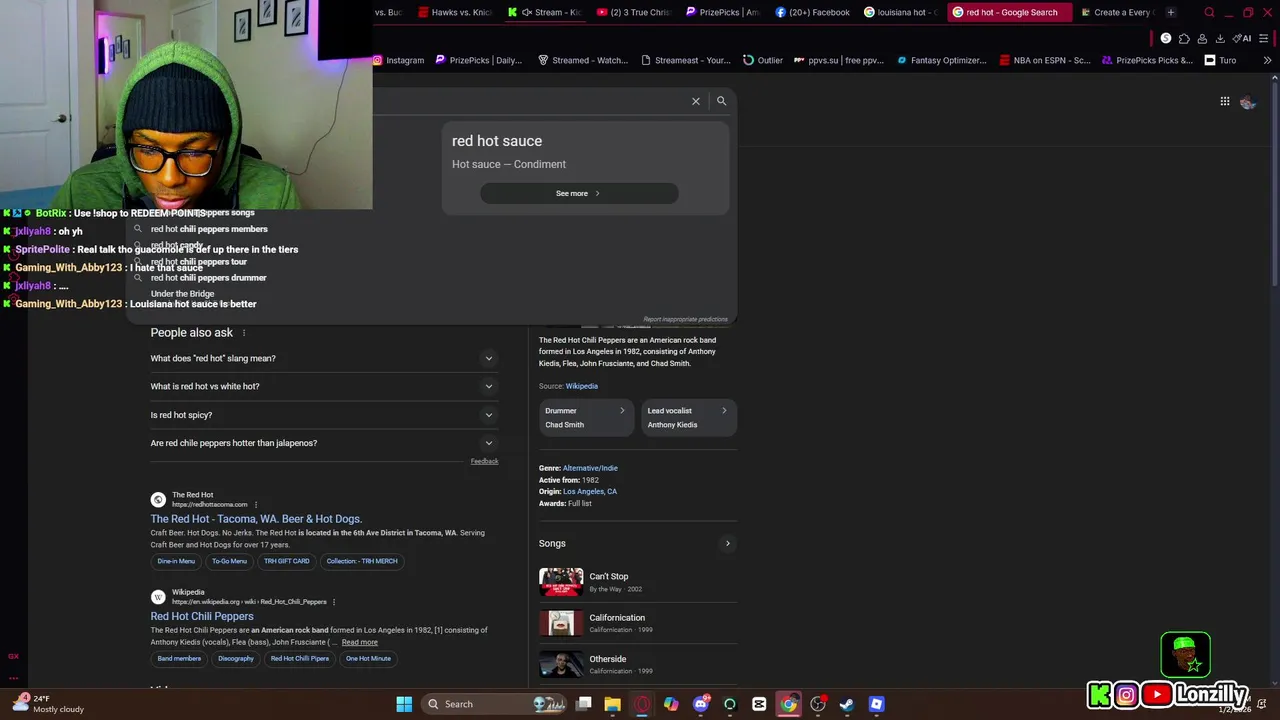Image resolution: width=1280 pixels, height=720 pixels.
Task: Expand the Songs section arrow
Action: [727, 544]
